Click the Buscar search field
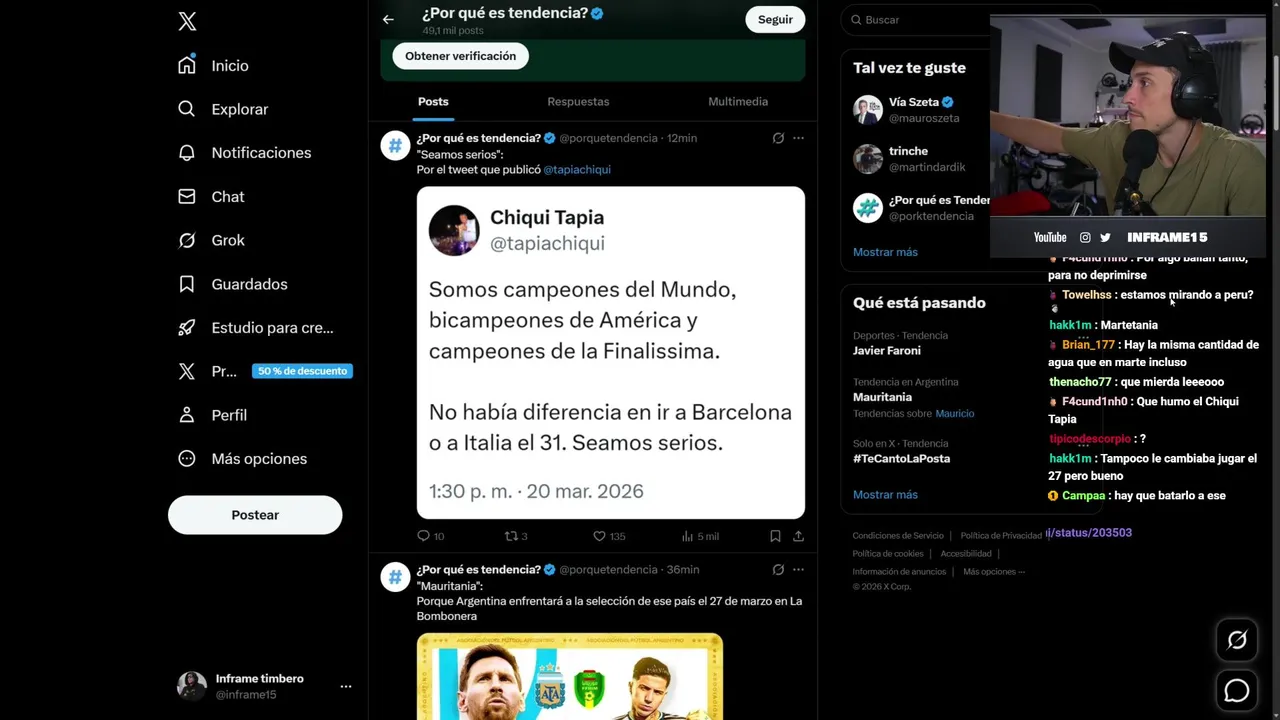This screenshot has height=720, width=1280. coord(915,20)
